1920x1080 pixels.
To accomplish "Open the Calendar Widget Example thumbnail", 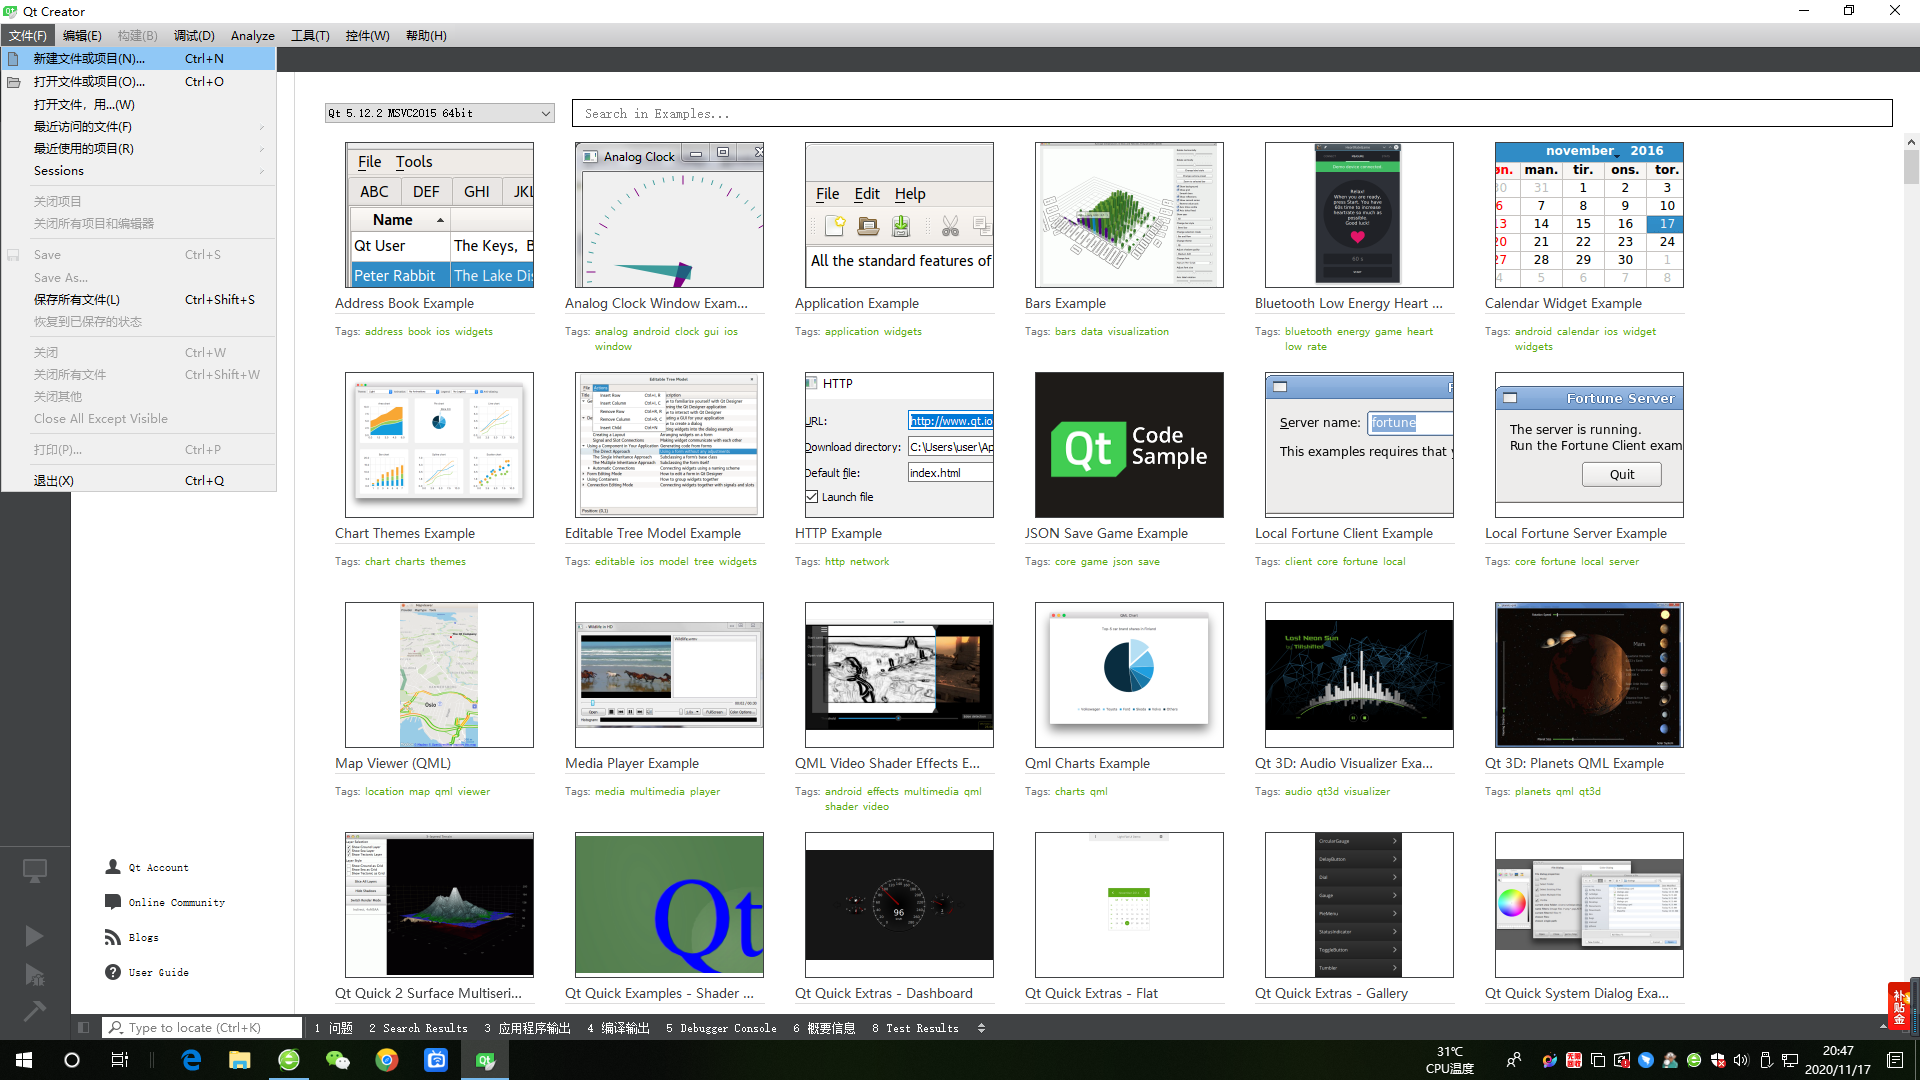I will pyautogui.click(x=1589, y=215).
